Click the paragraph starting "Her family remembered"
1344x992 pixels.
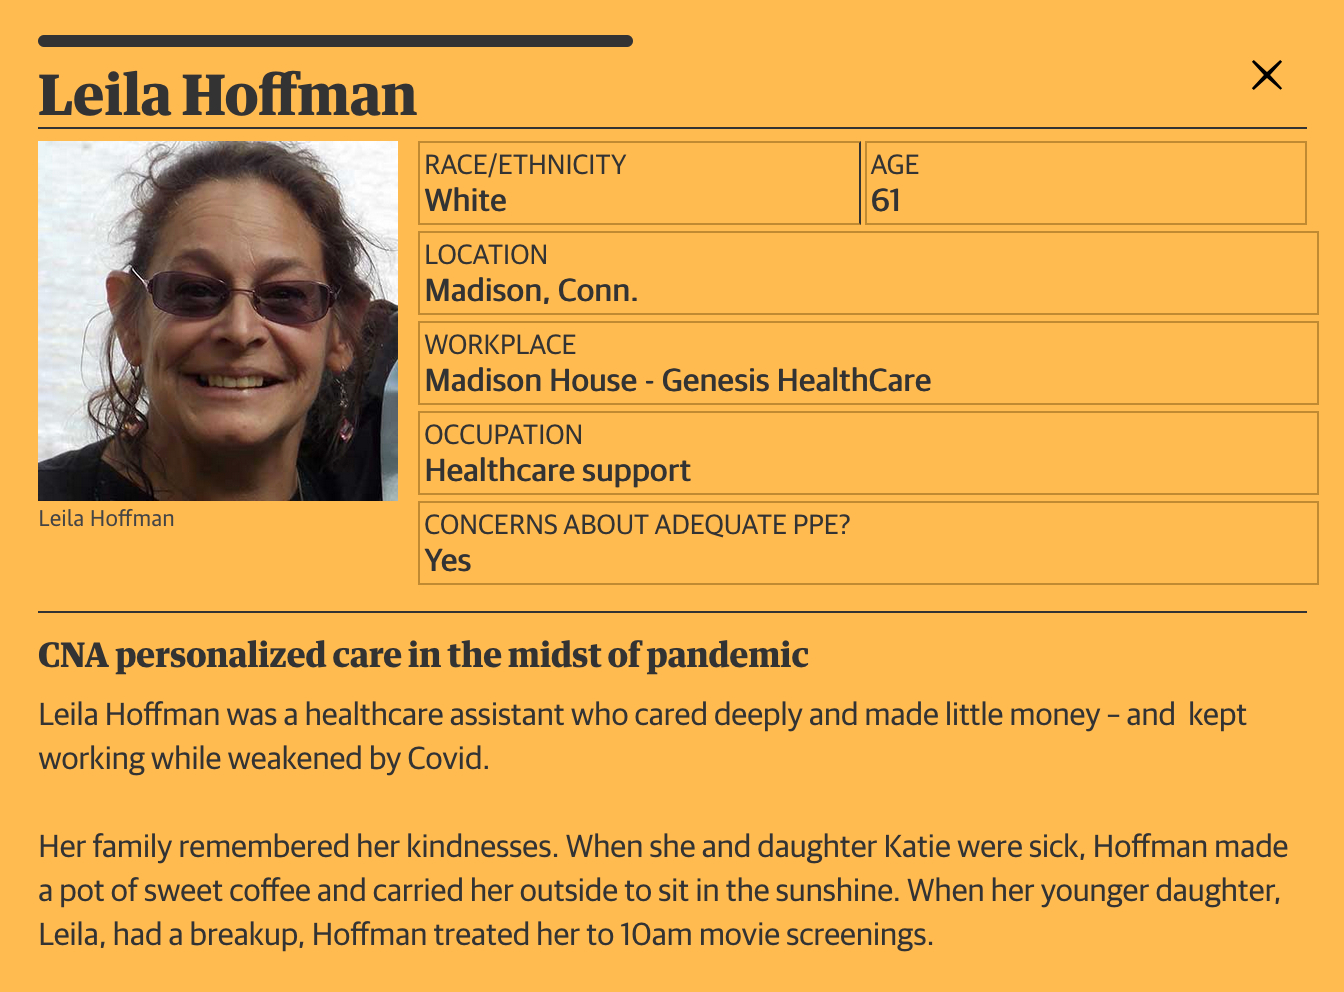click(662, 890)
